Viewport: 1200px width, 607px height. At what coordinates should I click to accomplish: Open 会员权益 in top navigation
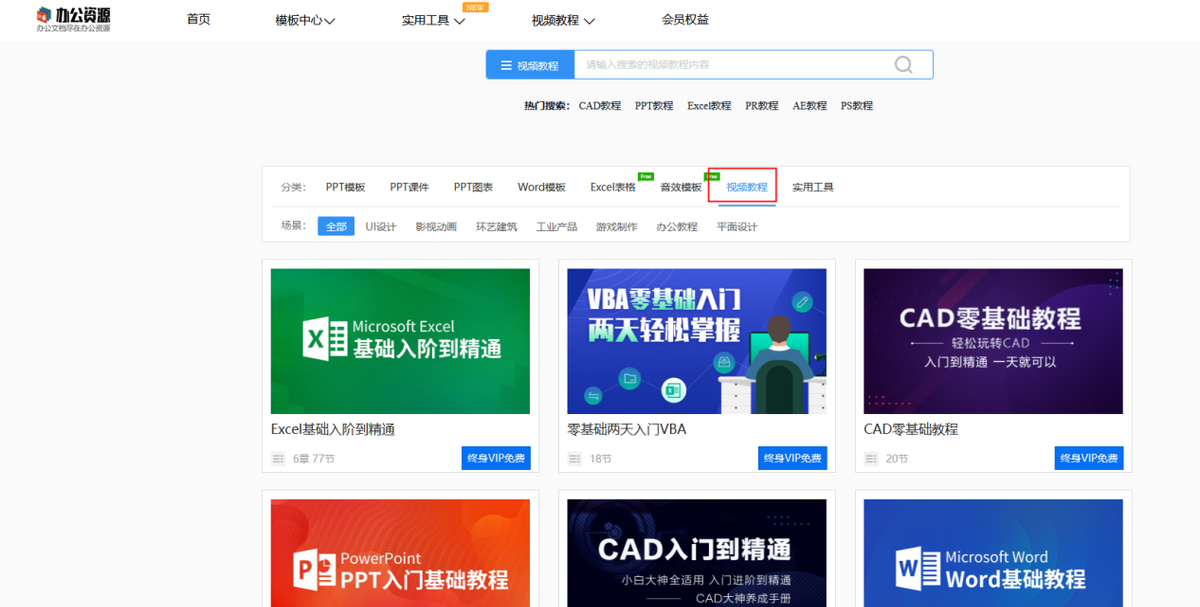pos(685,19)
